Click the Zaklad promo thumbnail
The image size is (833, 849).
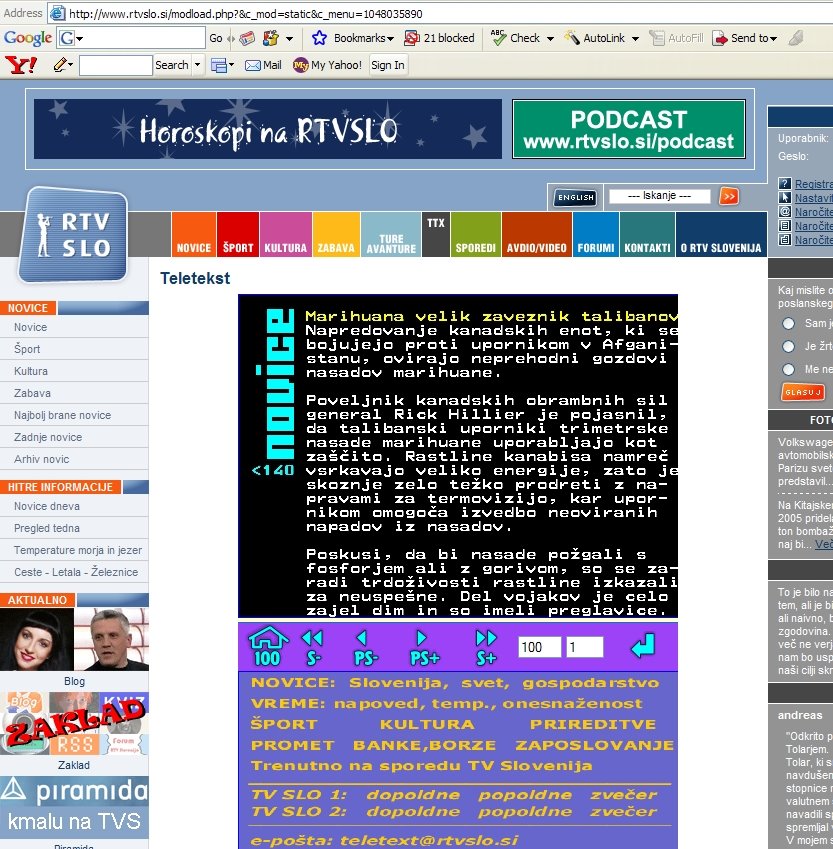click(x=74, y=723)
